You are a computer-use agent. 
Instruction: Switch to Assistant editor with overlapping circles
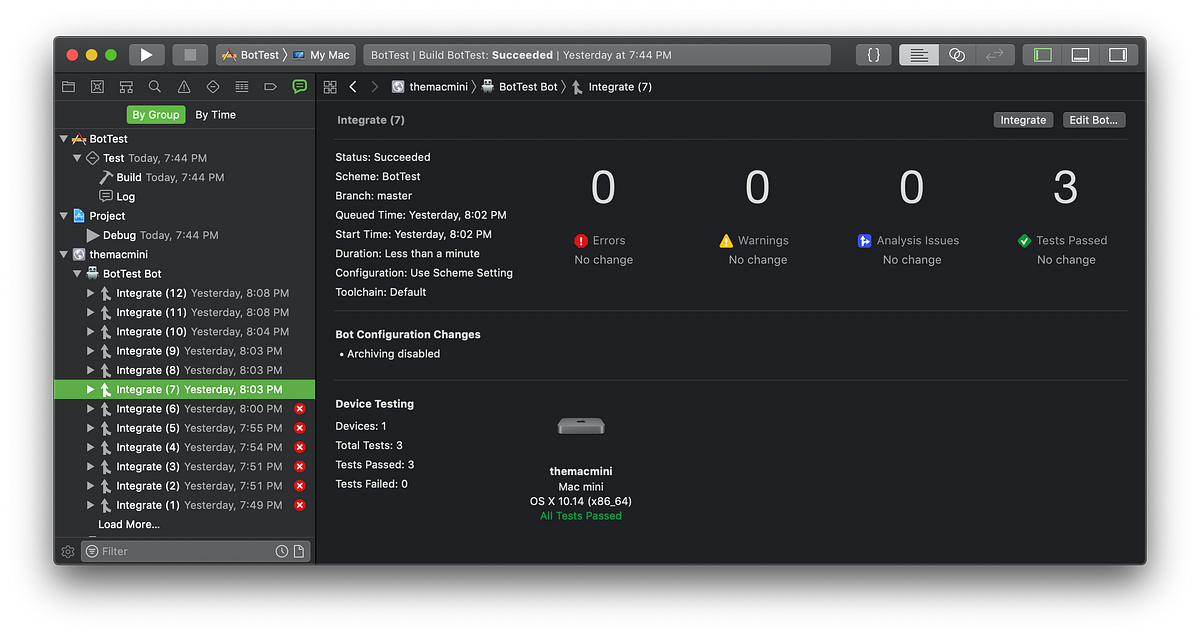(x=956, y=54)
